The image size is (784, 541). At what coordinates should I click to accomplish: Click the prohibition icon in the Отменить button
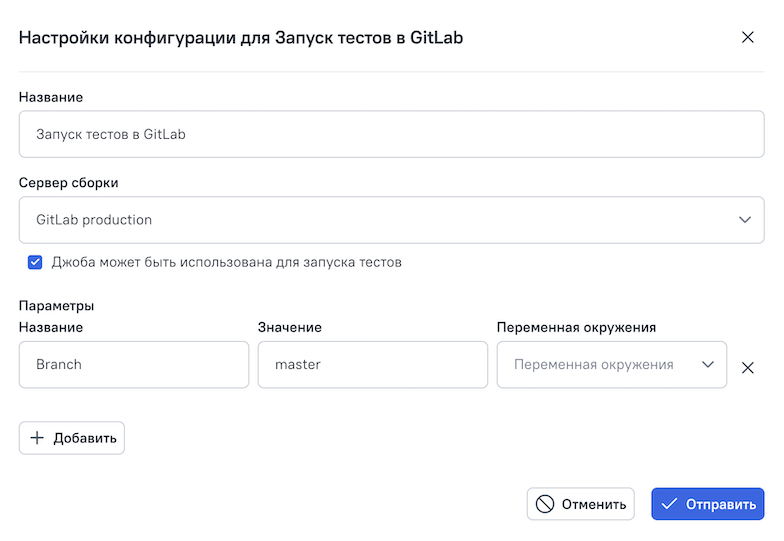[x=545, y=504]
